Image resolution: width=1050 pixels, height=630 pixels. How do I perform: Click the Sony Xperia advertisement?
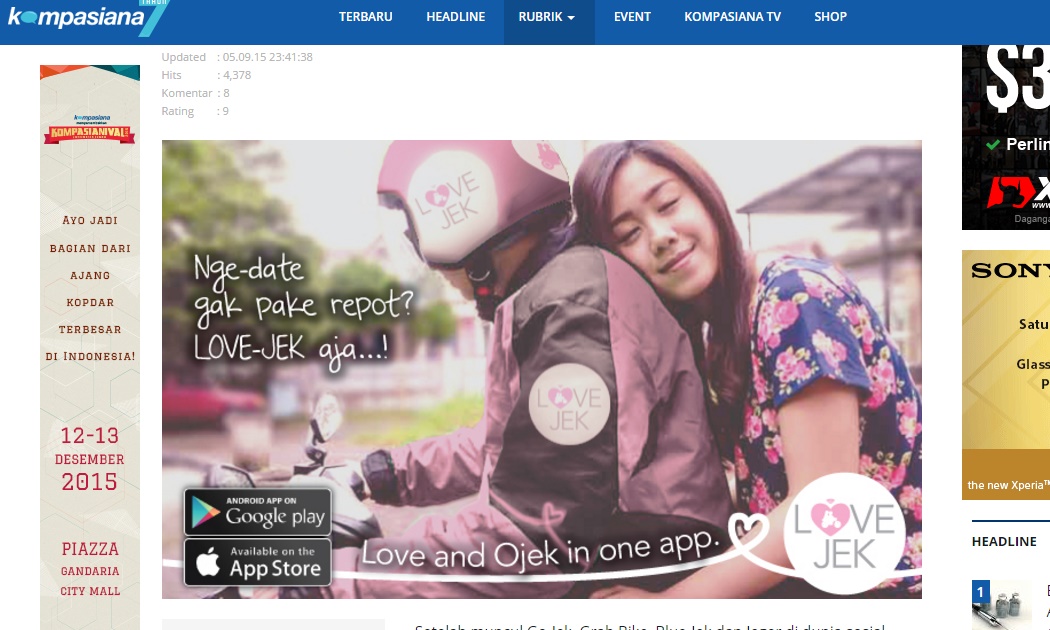[1006, 375]
